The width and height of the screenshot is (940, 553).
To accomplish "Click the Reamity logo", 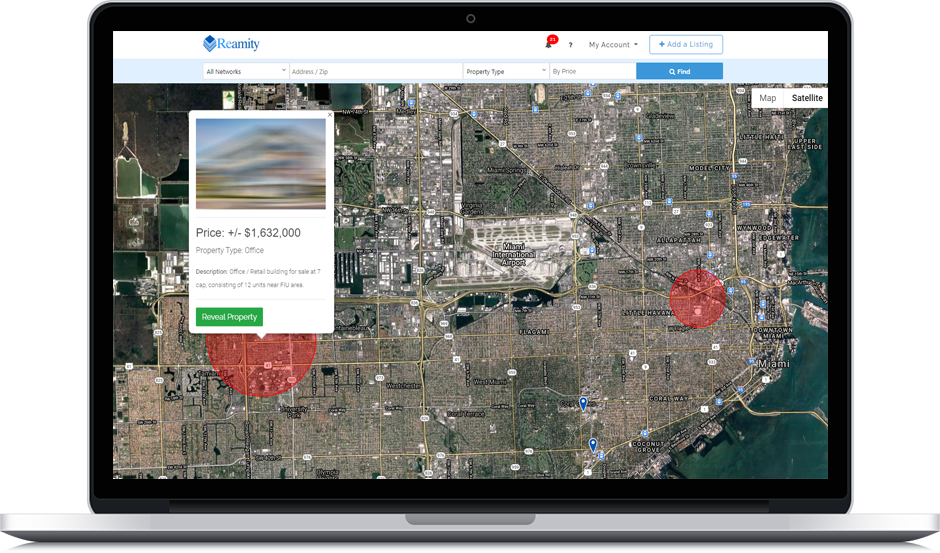I will [231, 44].
